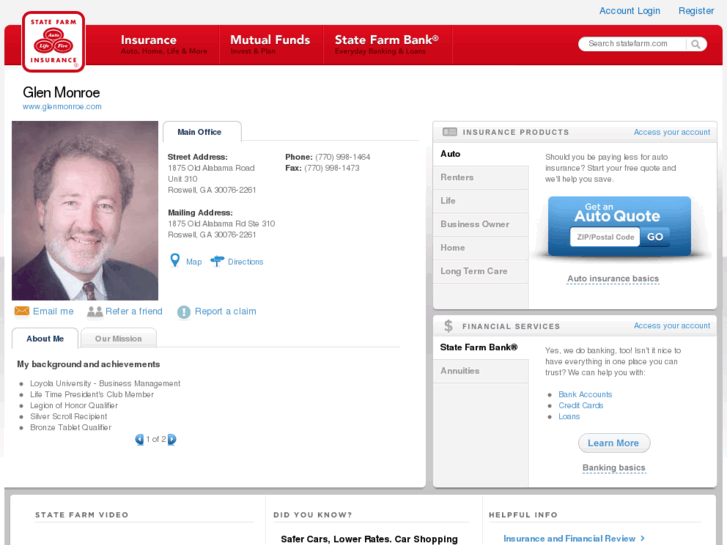The height and width of the screenshot is (545, 727).
Task: Click the Refer a friend link
Action: [x=134, y=311]
